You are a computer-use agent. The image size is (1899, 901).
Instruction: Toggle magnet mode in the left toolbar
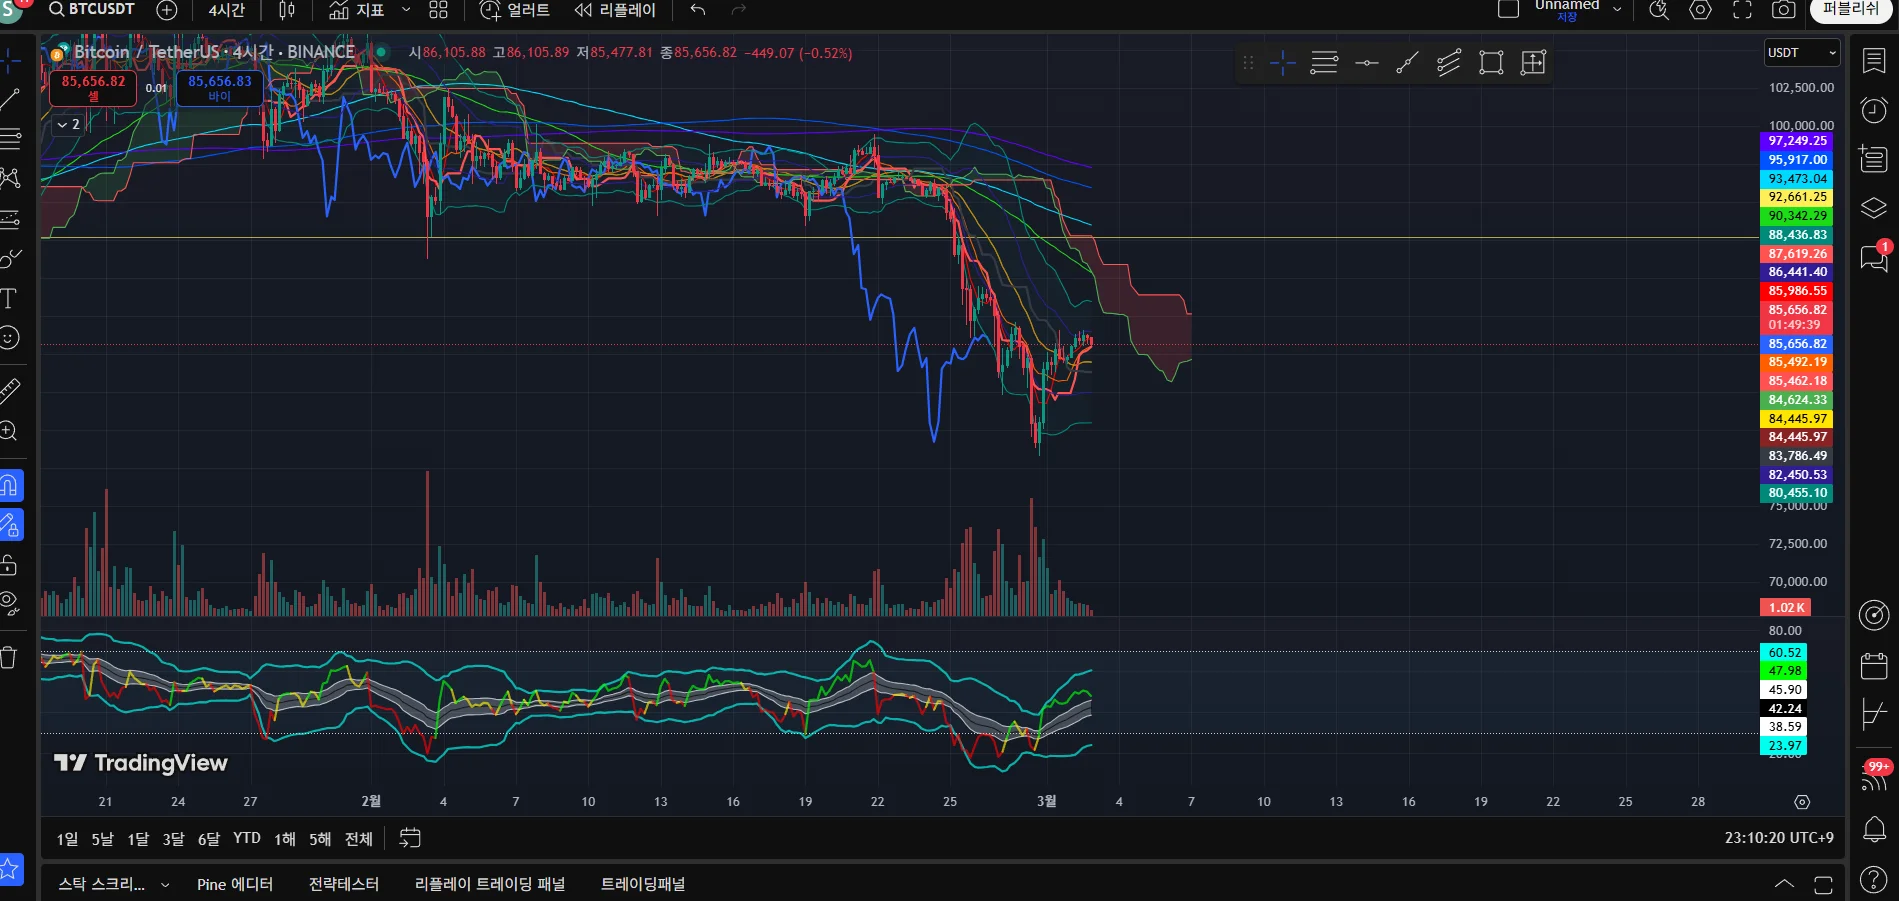pos(10,486)
